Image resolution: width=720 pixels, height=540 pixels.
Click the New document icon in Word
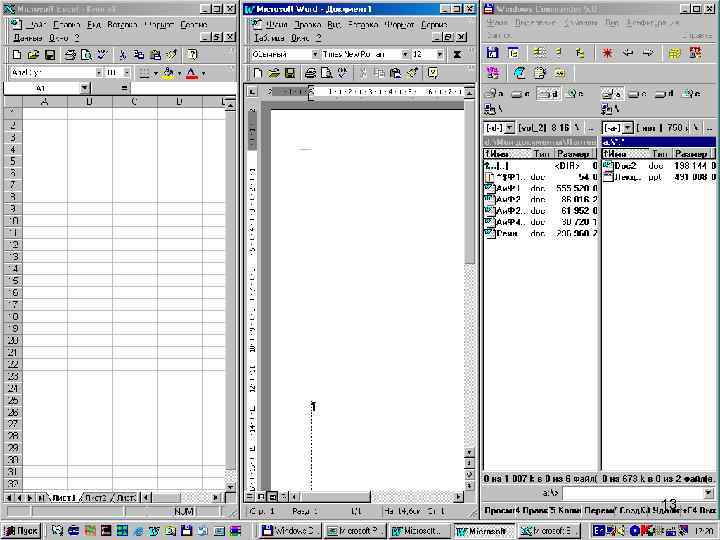click(258, 73)
